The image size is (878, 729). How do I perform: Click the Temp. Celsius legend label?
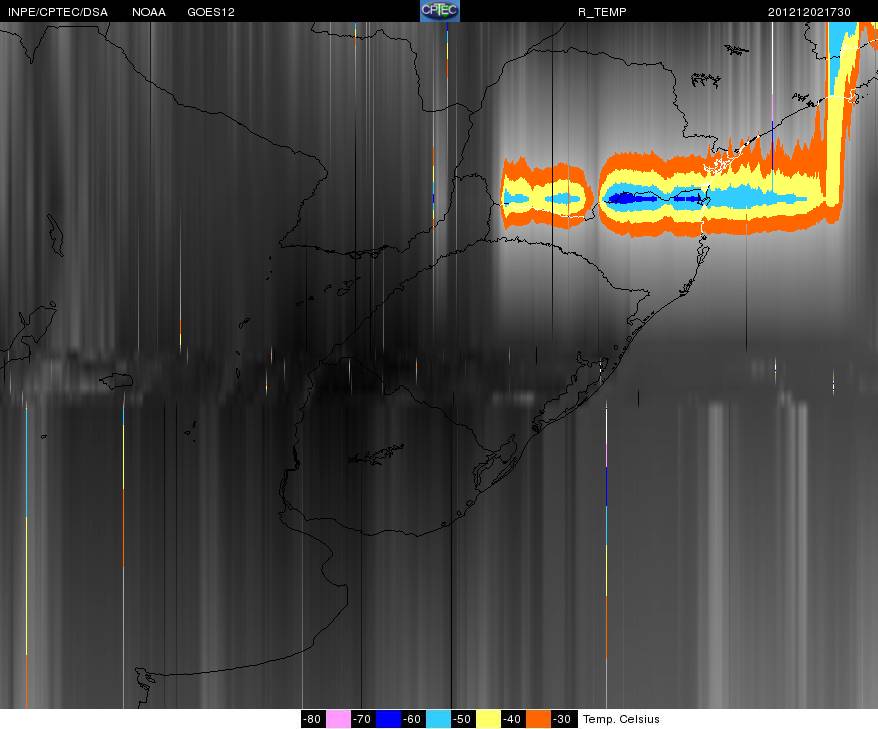pyautogui.click(x=621, y=719)
